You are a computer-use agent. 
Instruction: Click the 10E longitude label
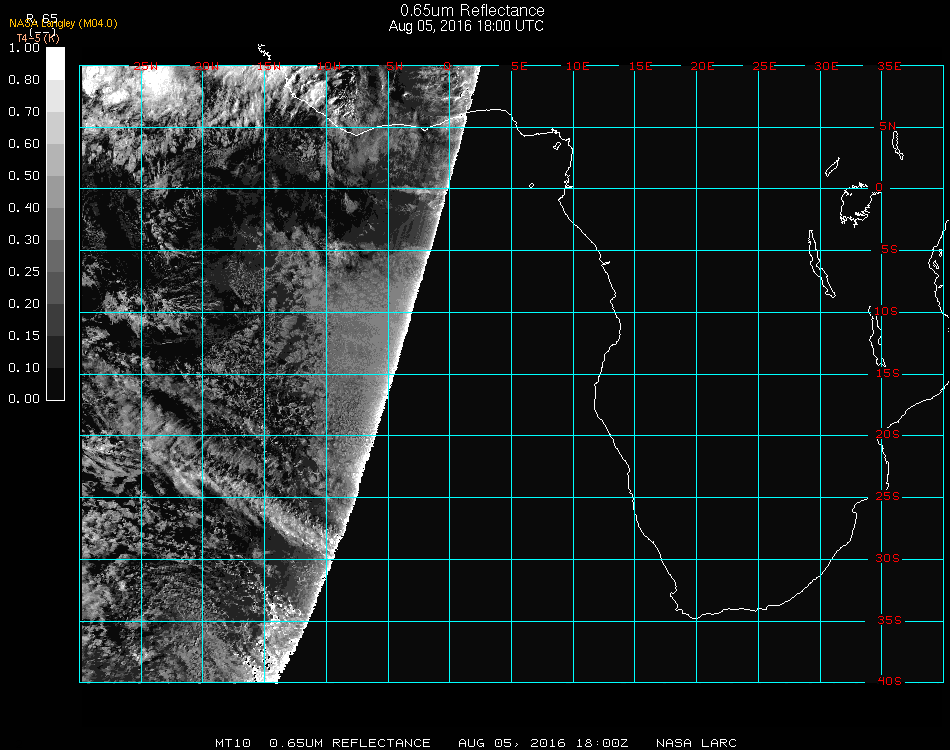click(577, 66)
